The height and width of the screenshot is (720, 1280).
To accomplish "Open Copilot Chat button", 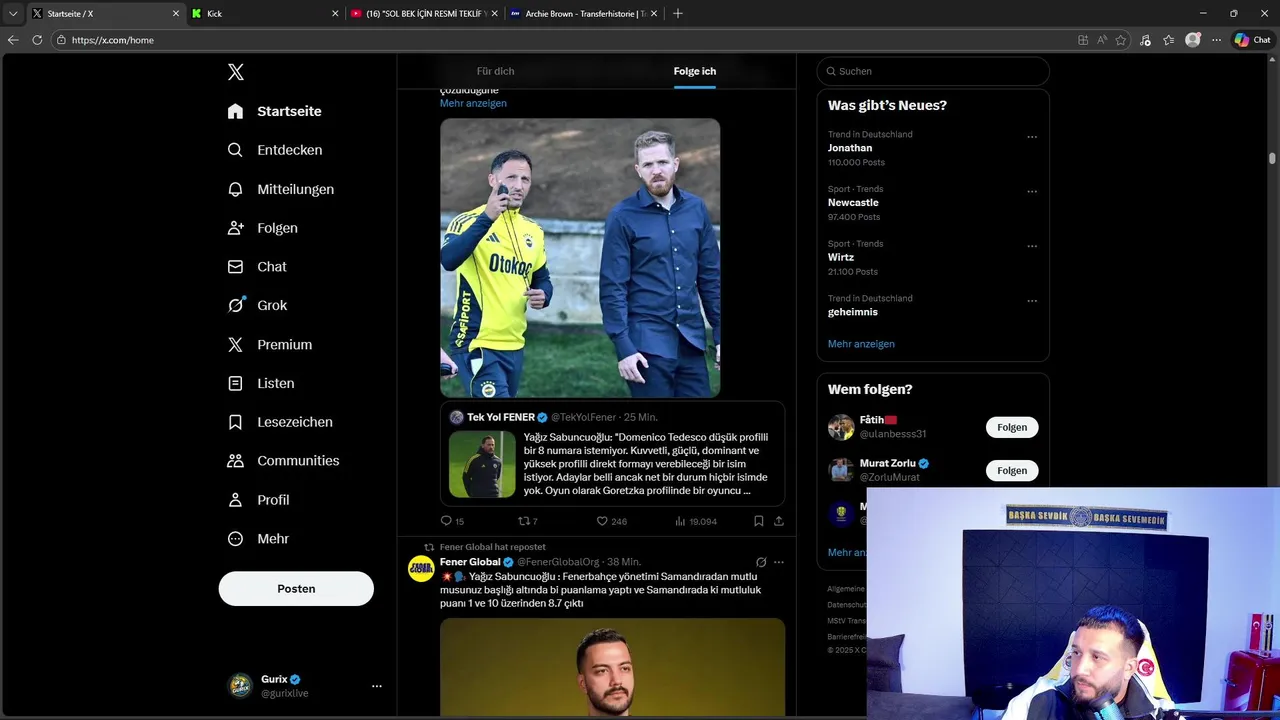I will pos(1252,40).
